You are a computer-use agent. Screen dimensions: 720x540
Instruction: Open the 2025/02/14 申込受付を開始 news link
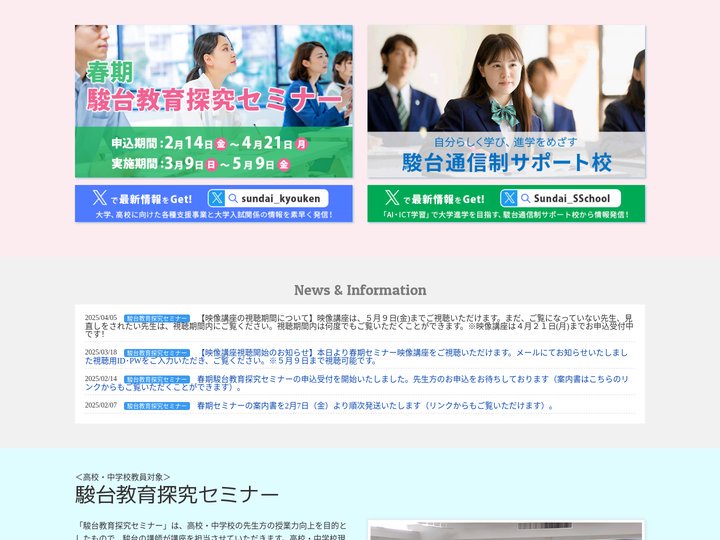point(356,382)
